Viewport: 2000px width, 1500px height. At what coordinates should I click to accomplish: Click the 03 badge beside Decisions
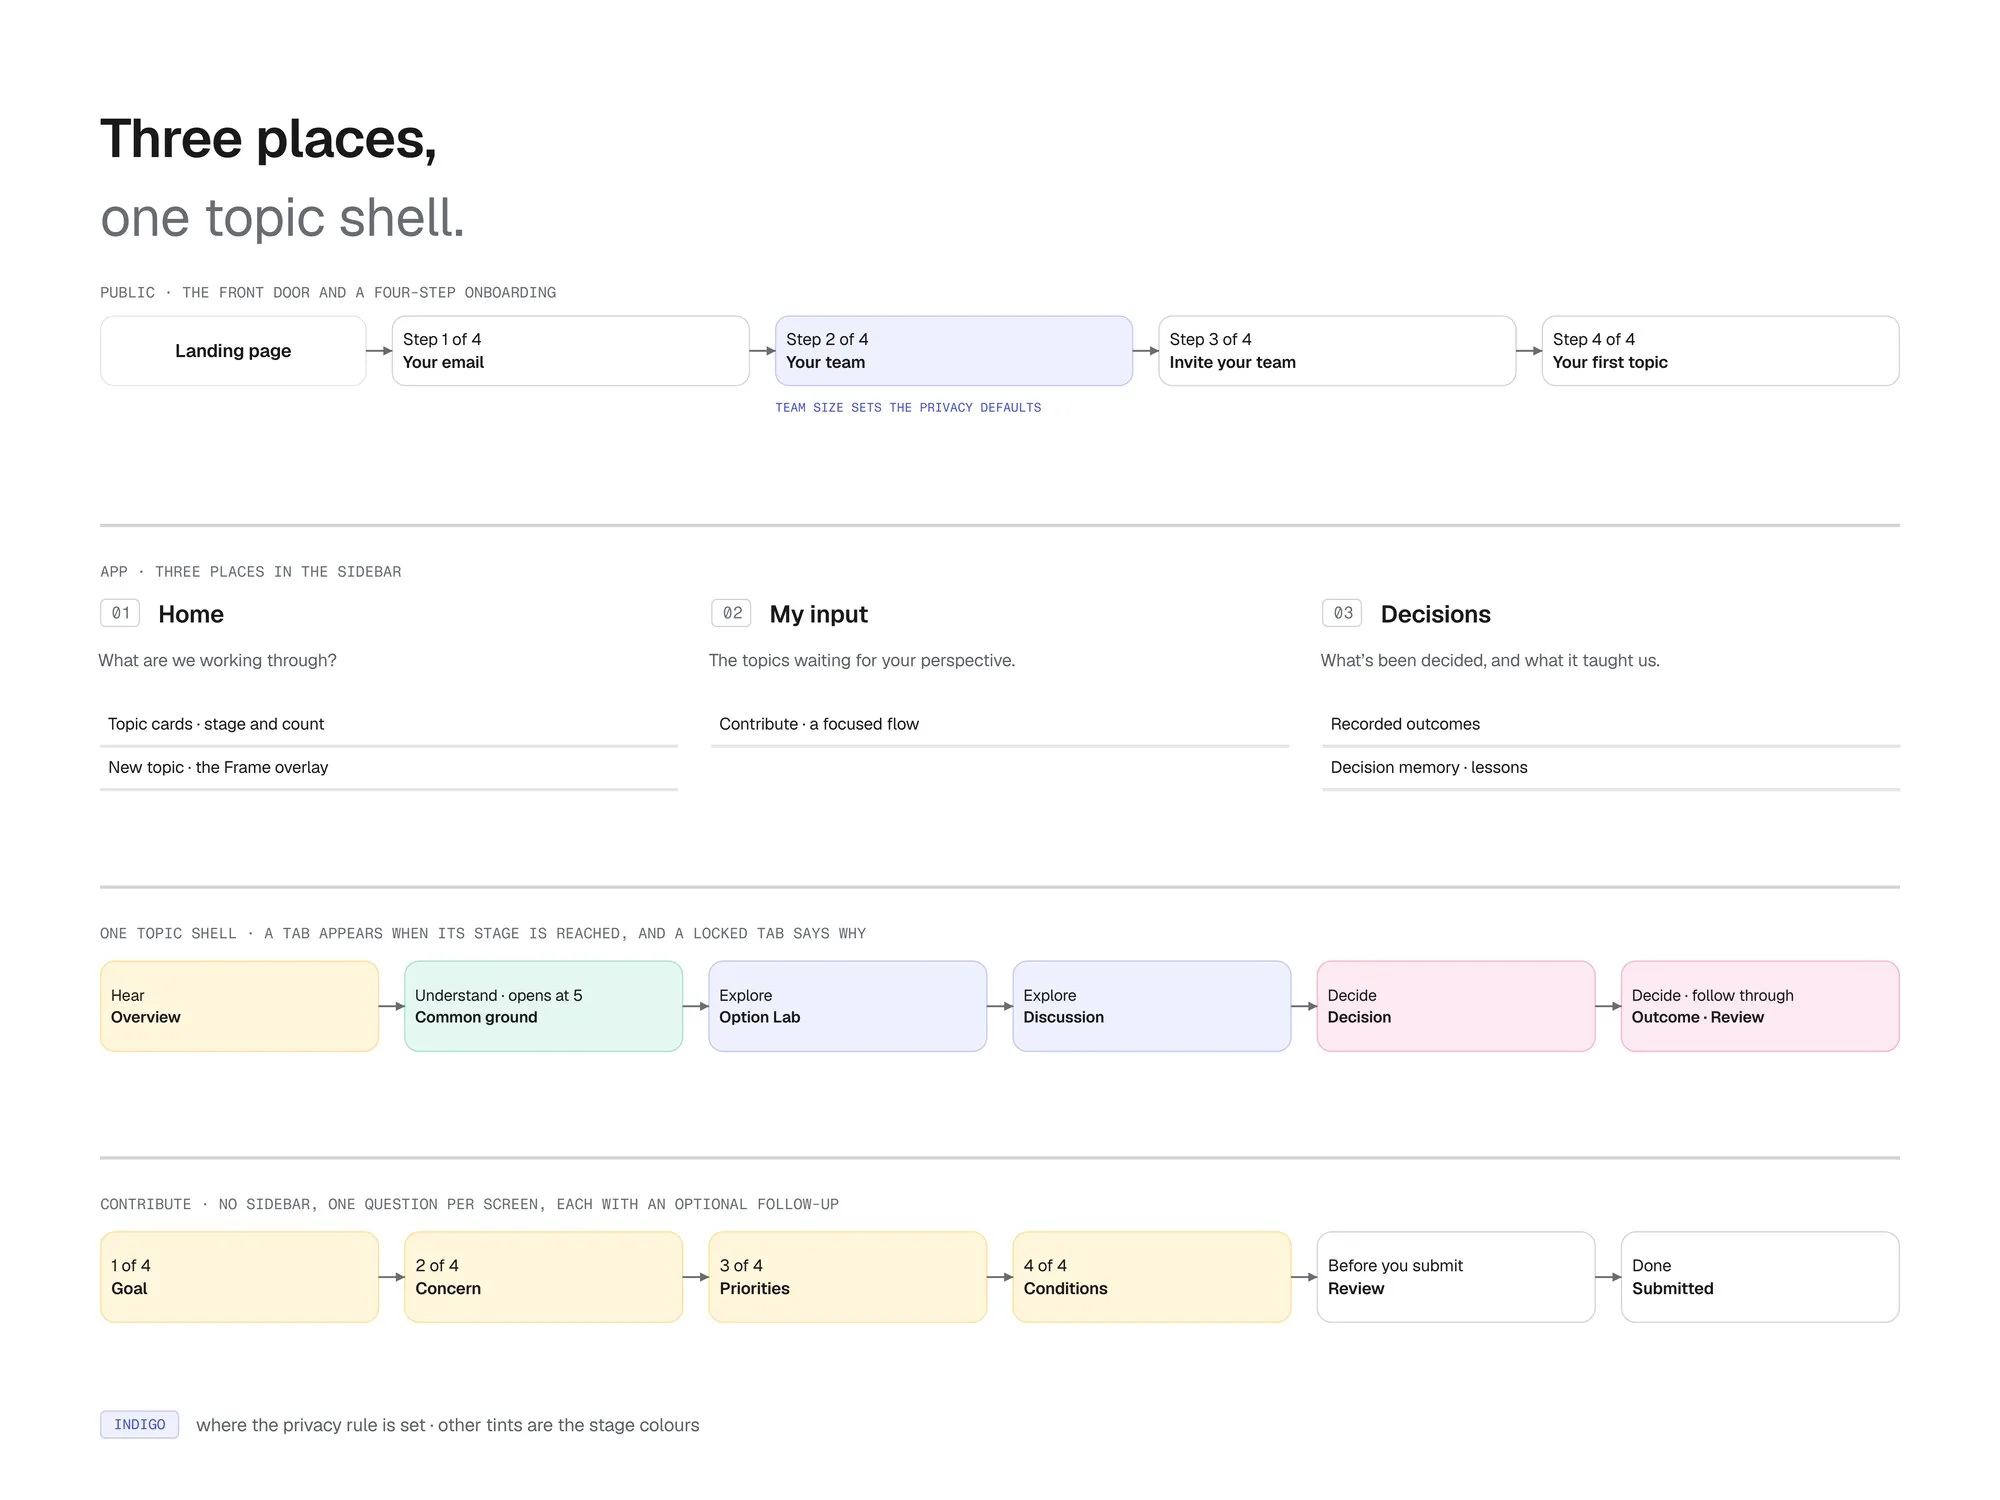1342,613
